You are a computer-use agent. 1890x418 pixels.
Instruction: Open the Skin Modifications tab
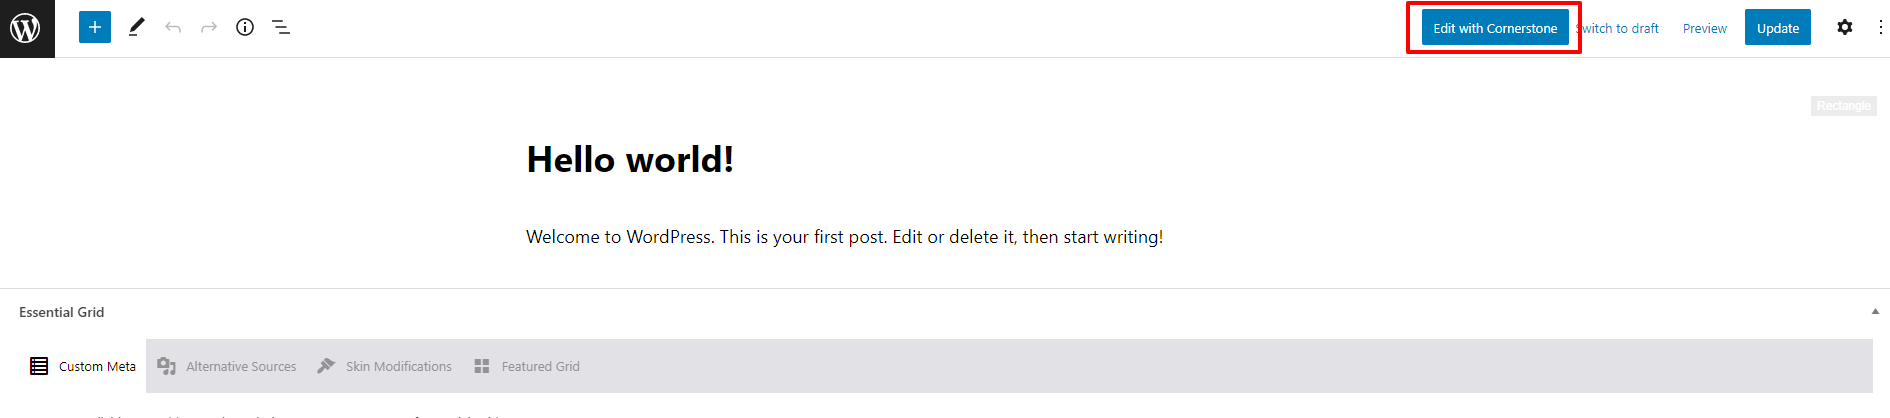[385, 366]
